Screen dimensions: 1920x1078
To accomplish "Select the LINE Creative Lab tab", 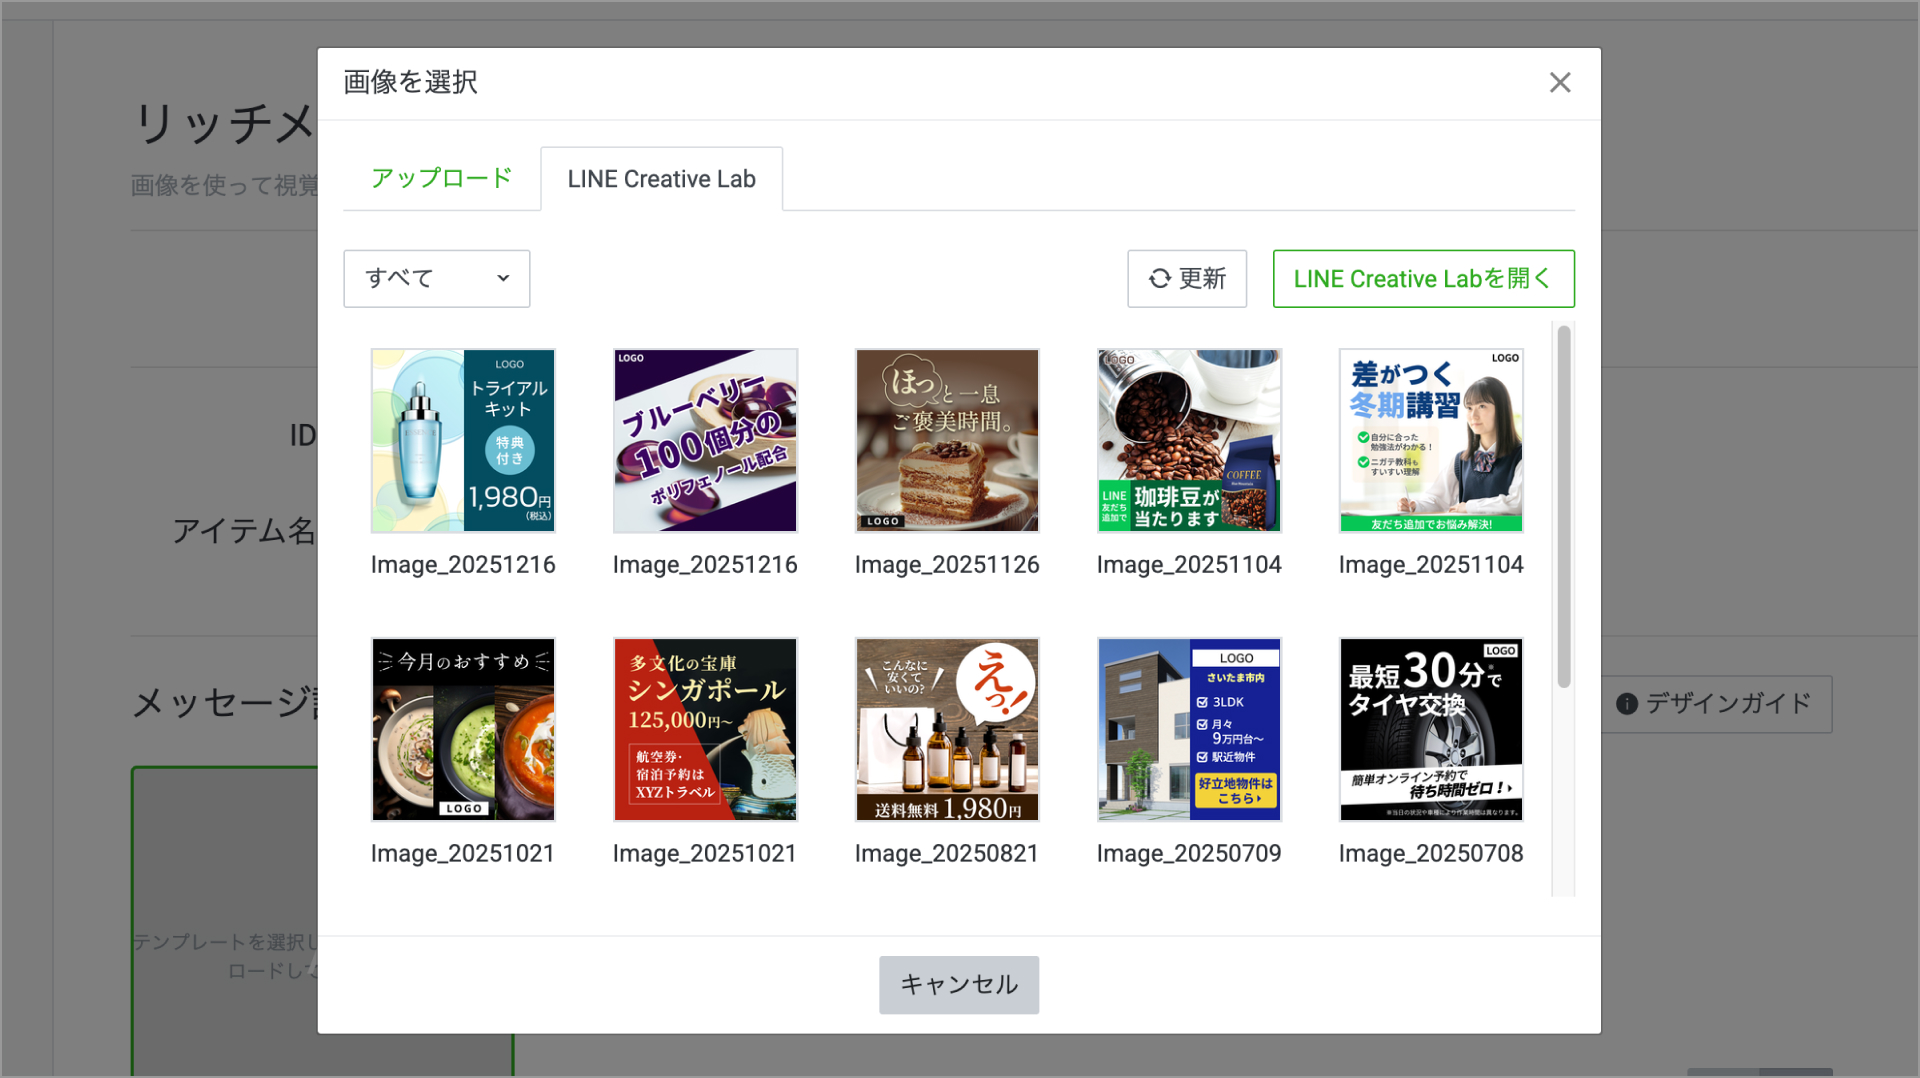I will (661, 179).
